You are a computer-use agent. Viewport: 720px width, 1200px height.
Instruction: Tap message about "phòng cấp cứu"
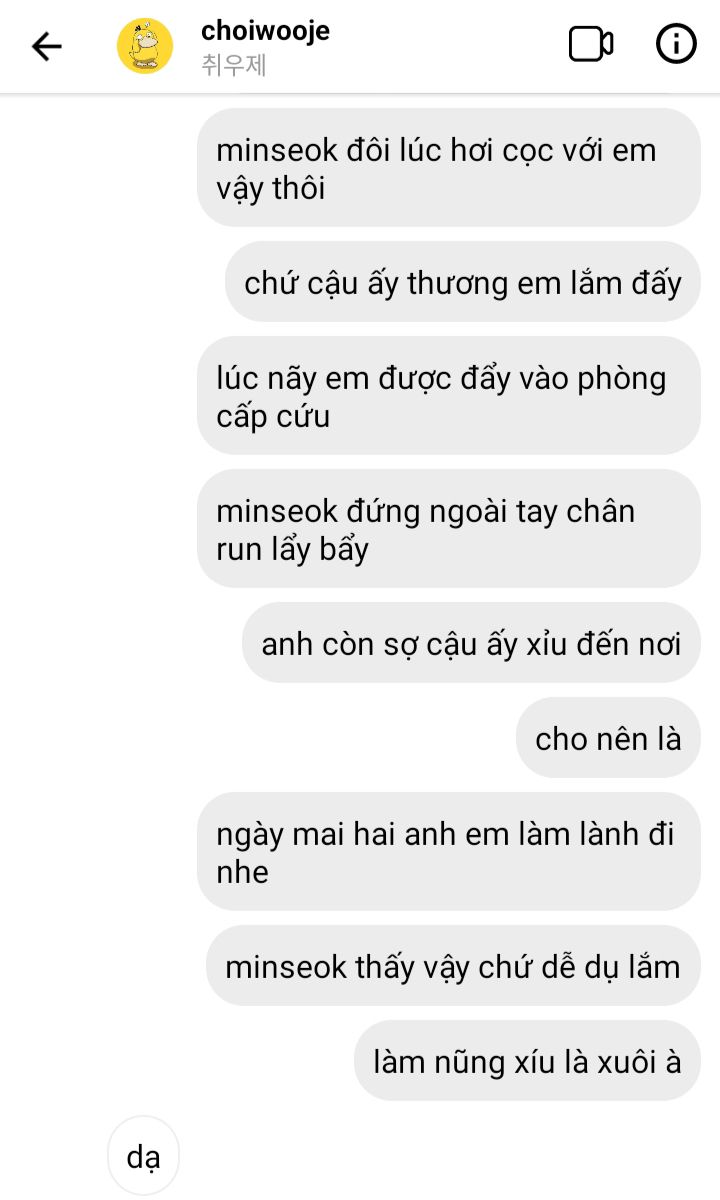point(448,396)
